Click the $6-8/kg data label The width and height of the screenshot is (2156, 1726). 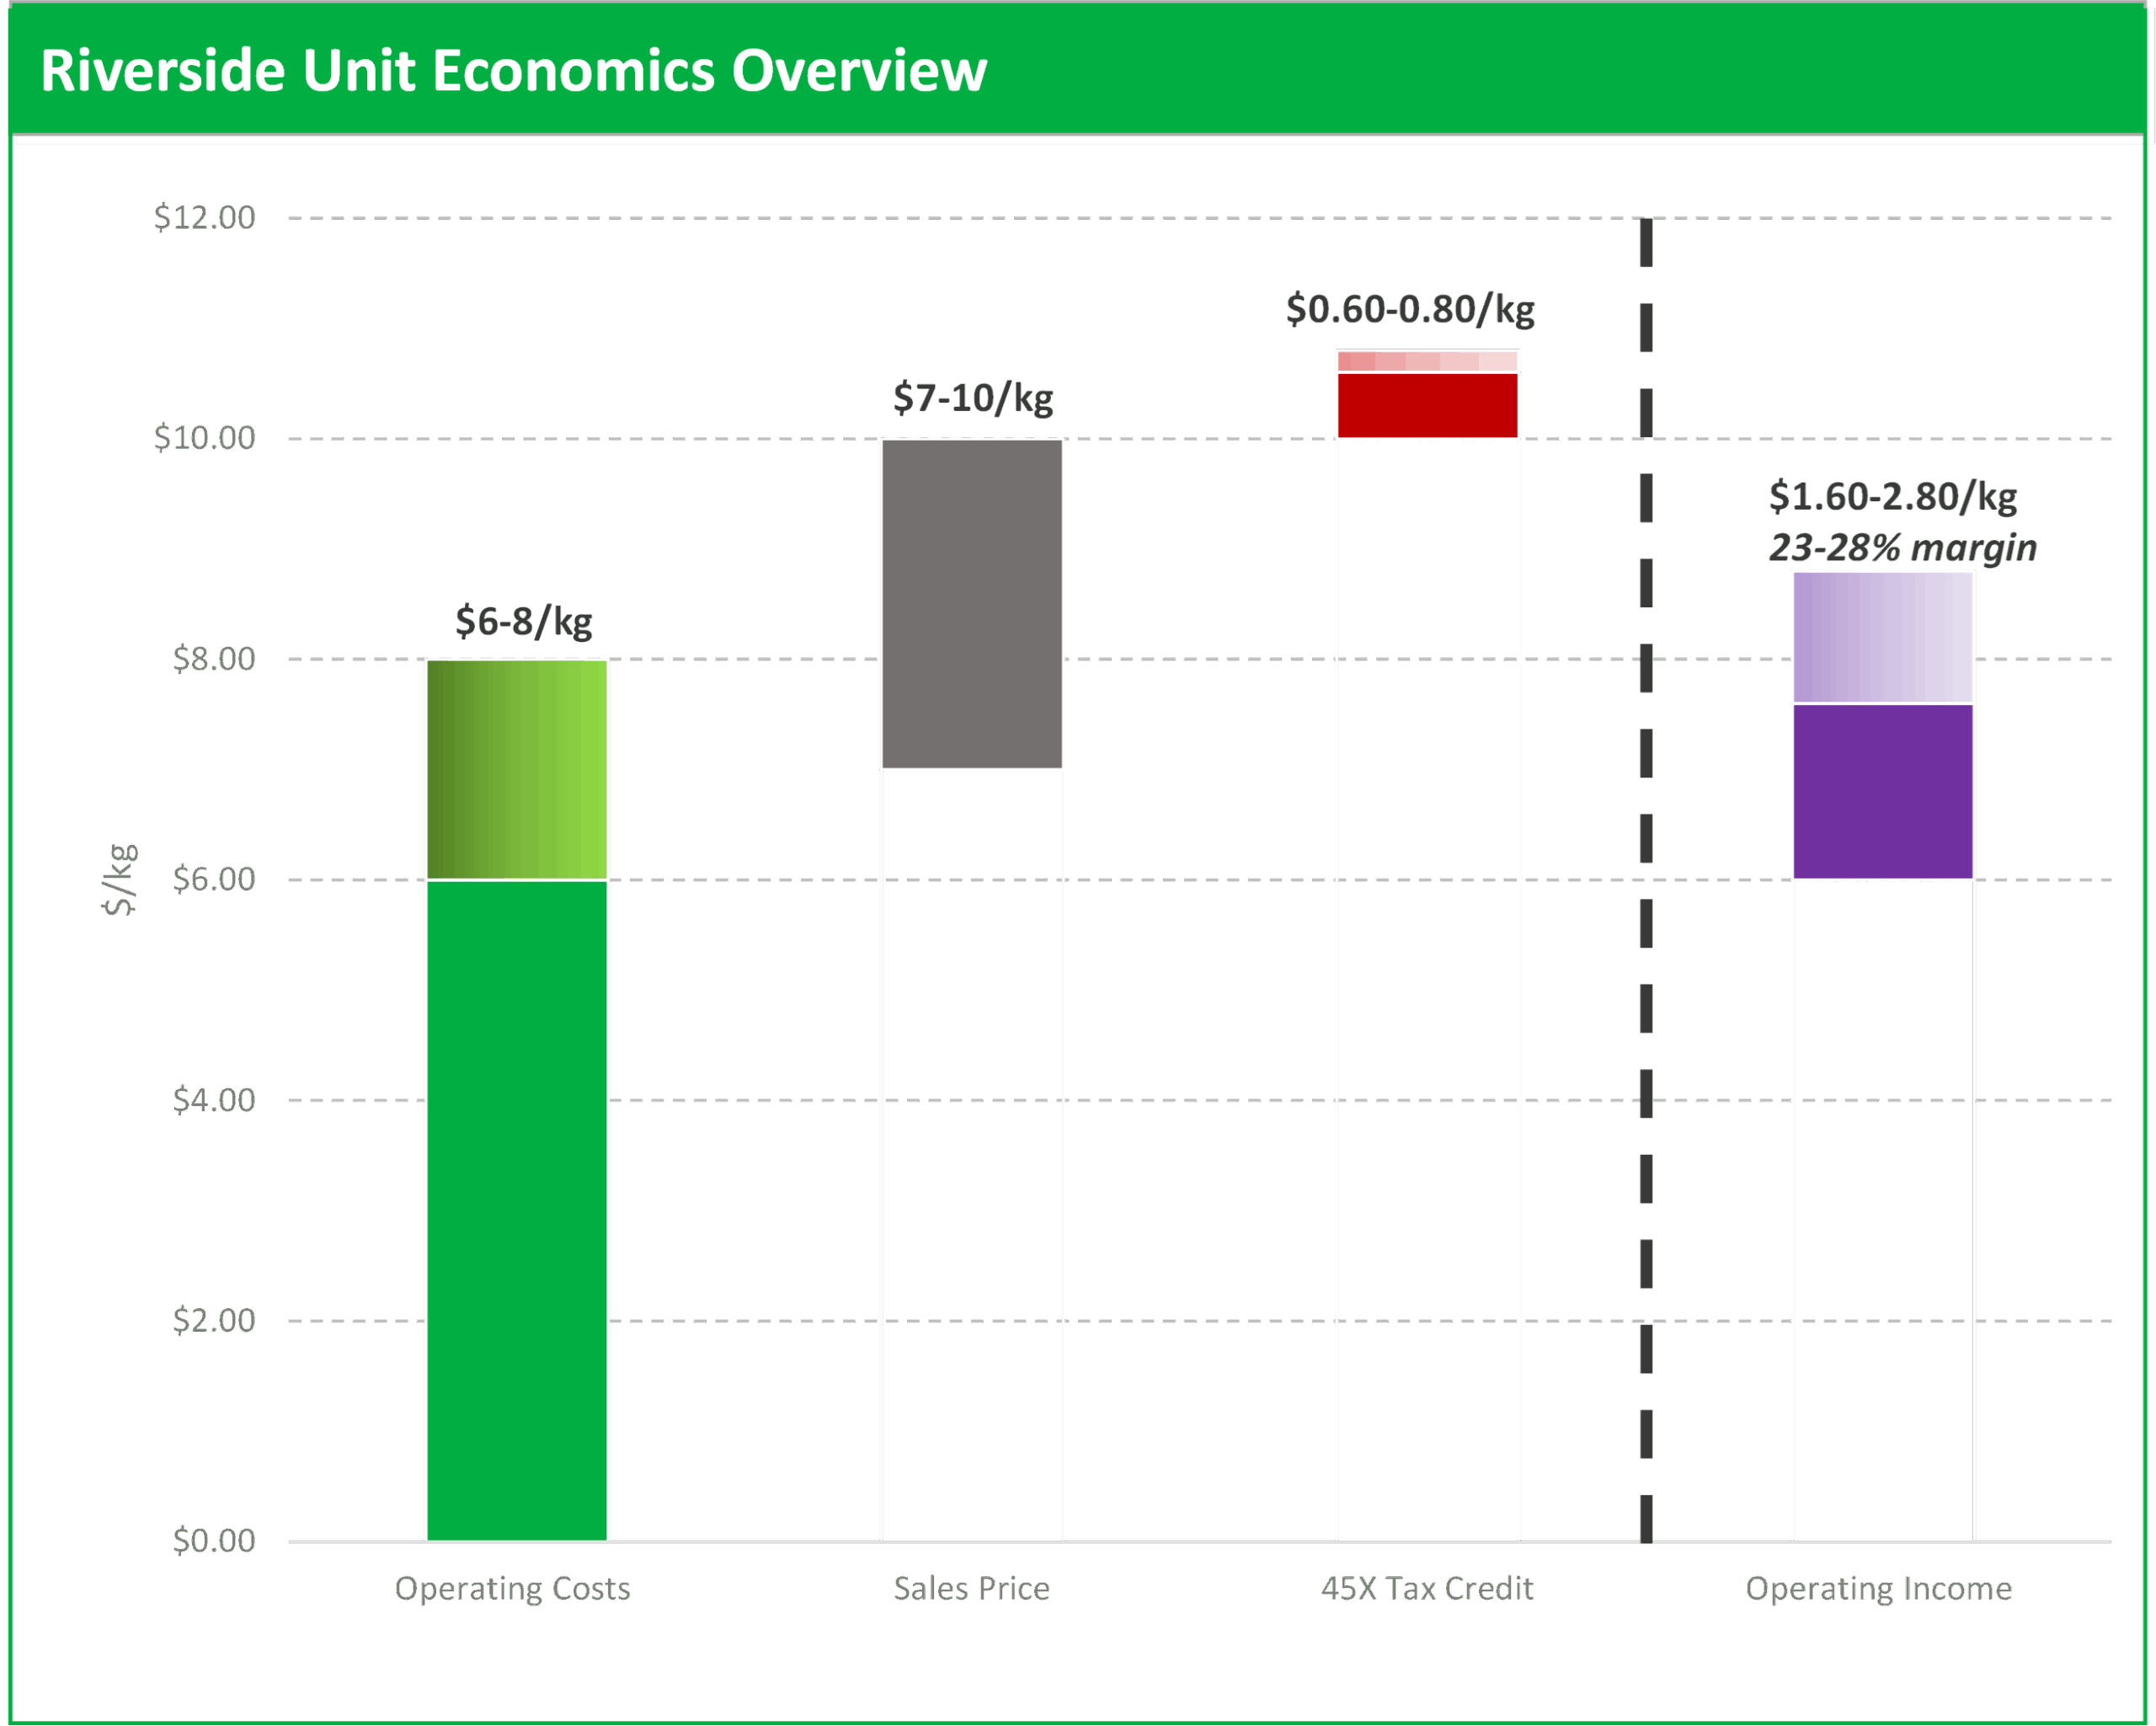point(523,621)
